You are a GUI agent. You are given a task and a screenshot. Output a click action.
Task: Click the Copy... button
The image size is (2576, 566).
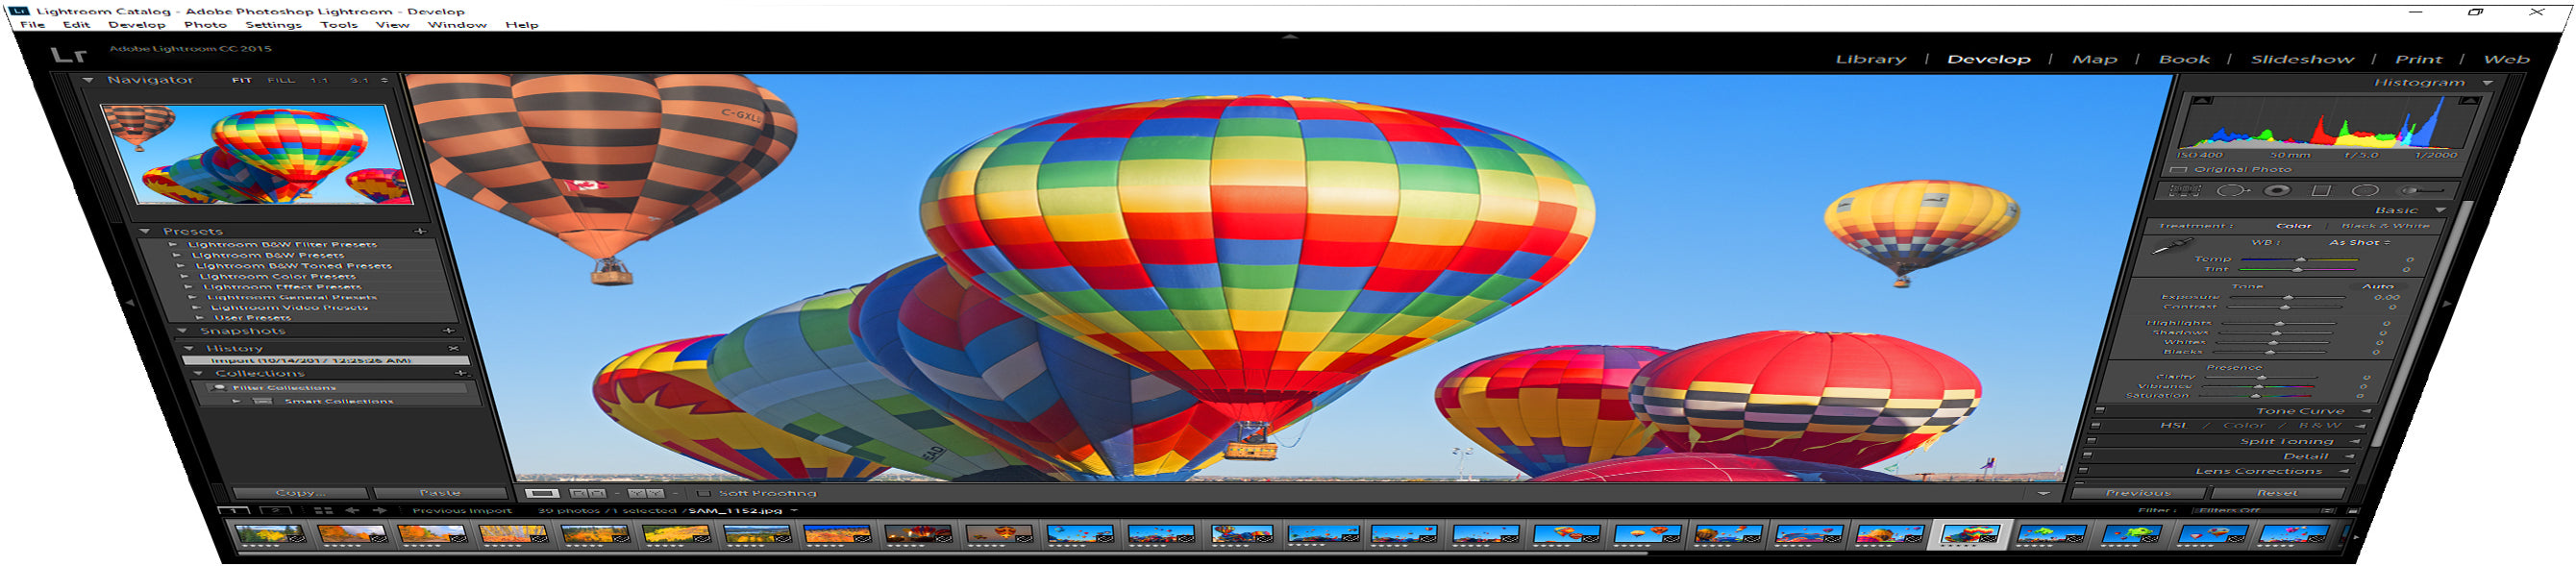tap(300, 493)
